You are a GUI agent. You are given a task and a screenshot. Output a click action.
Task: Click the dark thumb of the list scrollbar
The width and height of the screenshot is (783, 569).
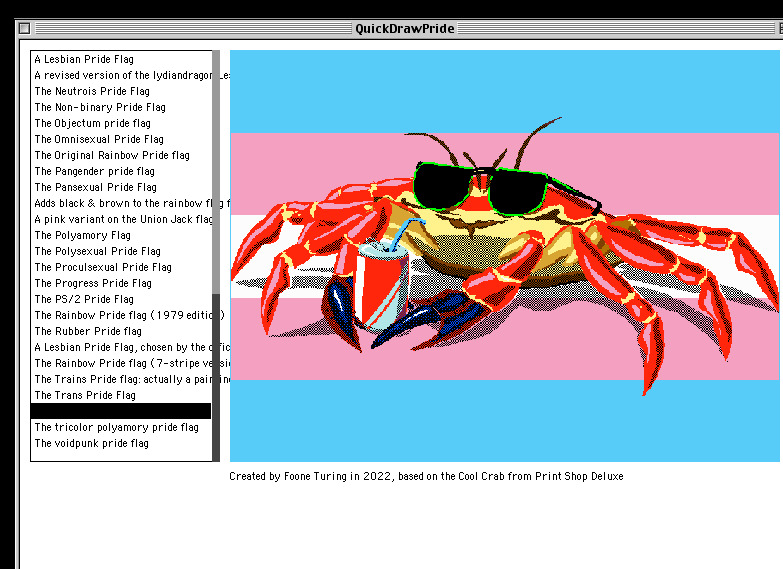tap(216, 378)
